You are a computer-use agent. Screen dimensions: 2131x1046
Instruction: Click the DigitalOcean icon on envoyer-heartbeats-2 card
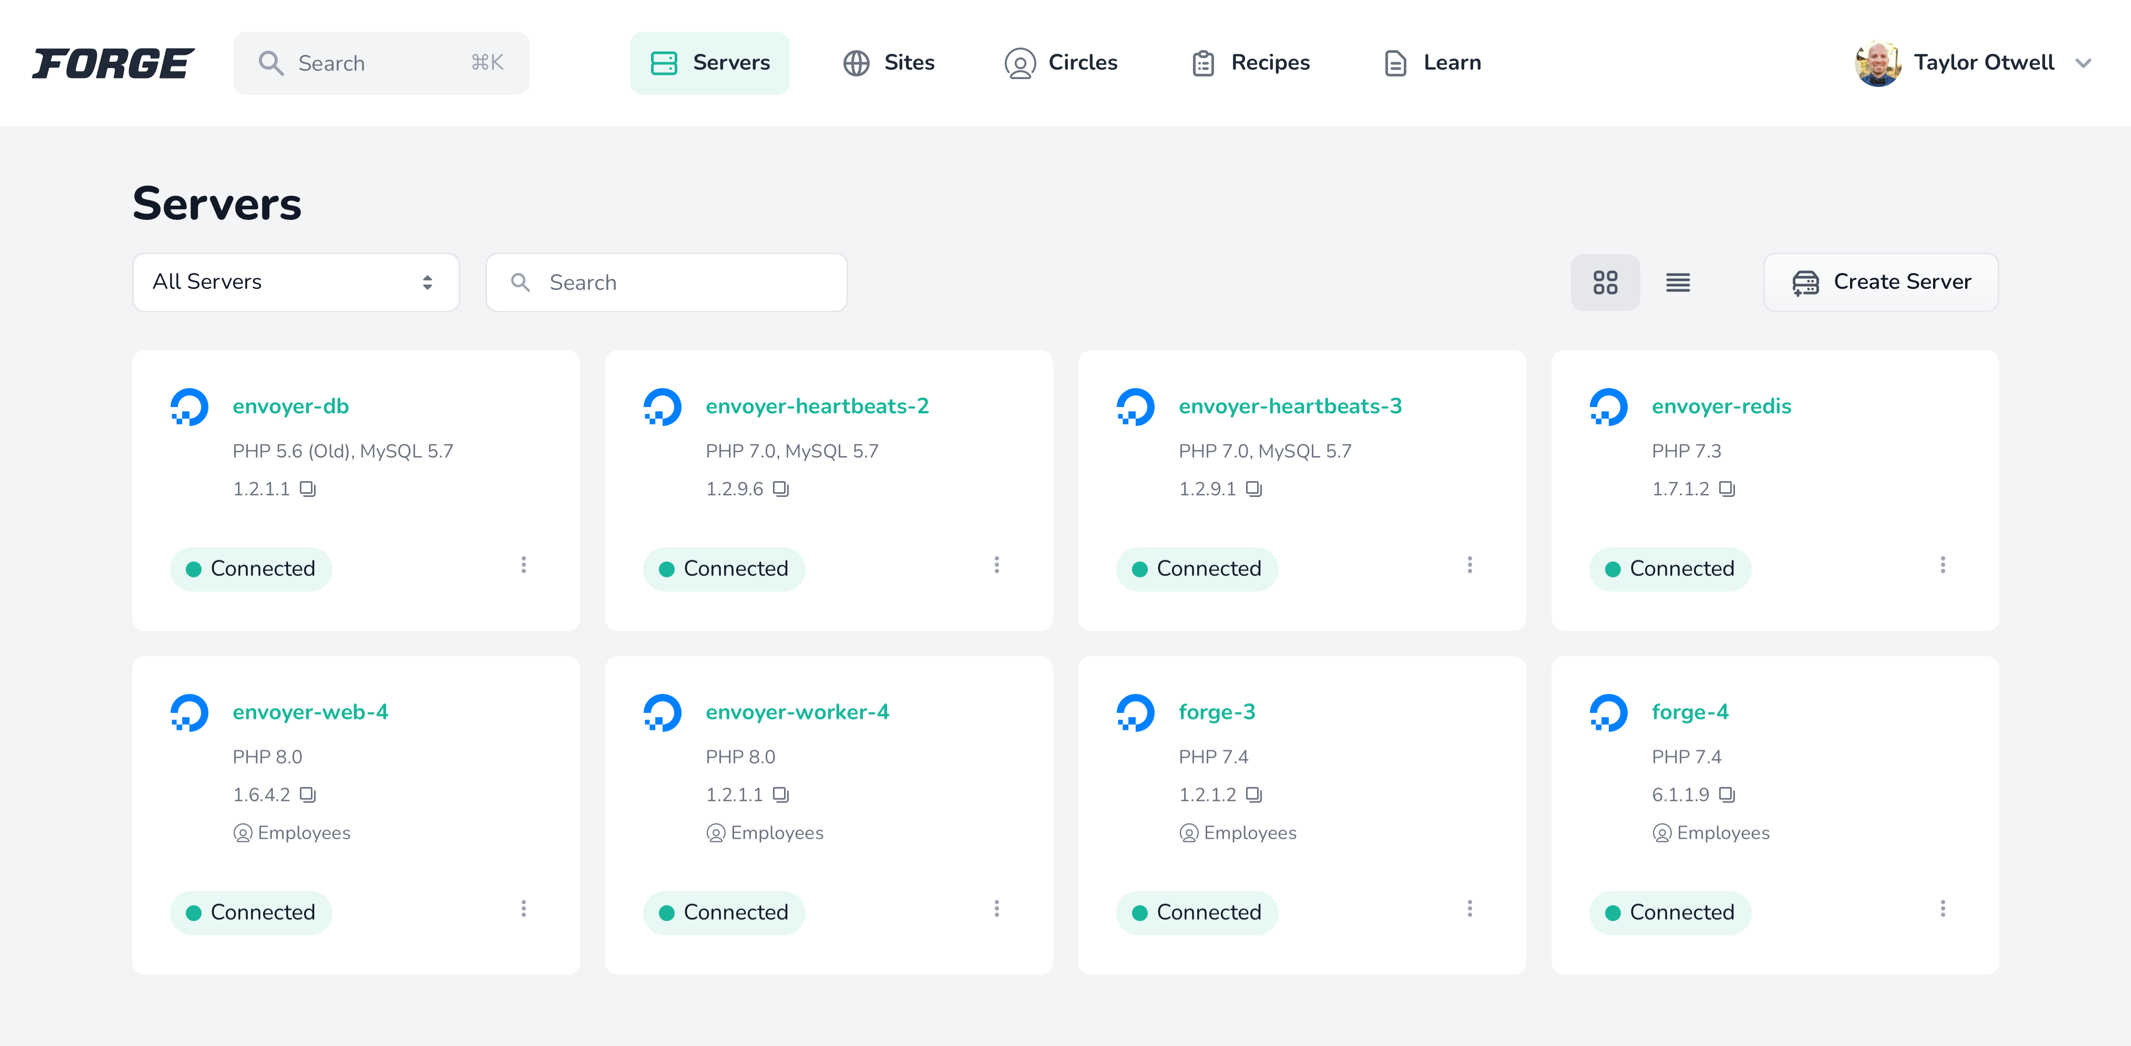click(662, 407)
